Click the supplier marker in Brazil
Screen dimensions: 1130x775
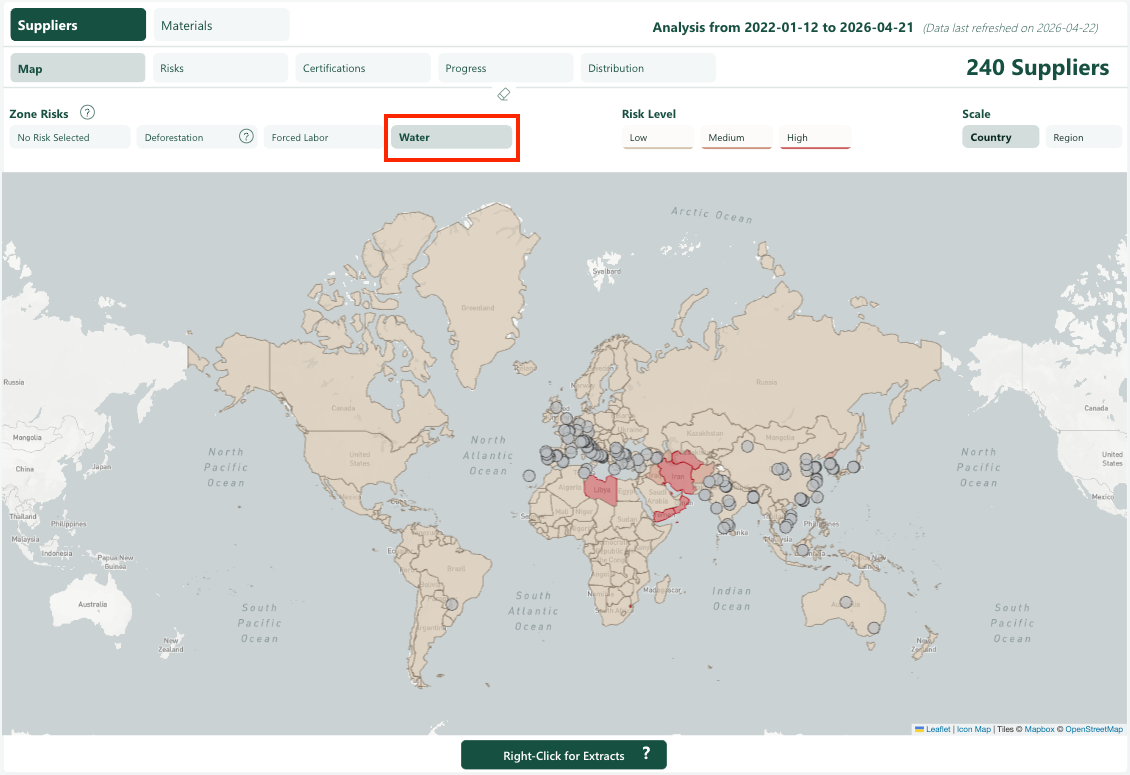(452, 604)
